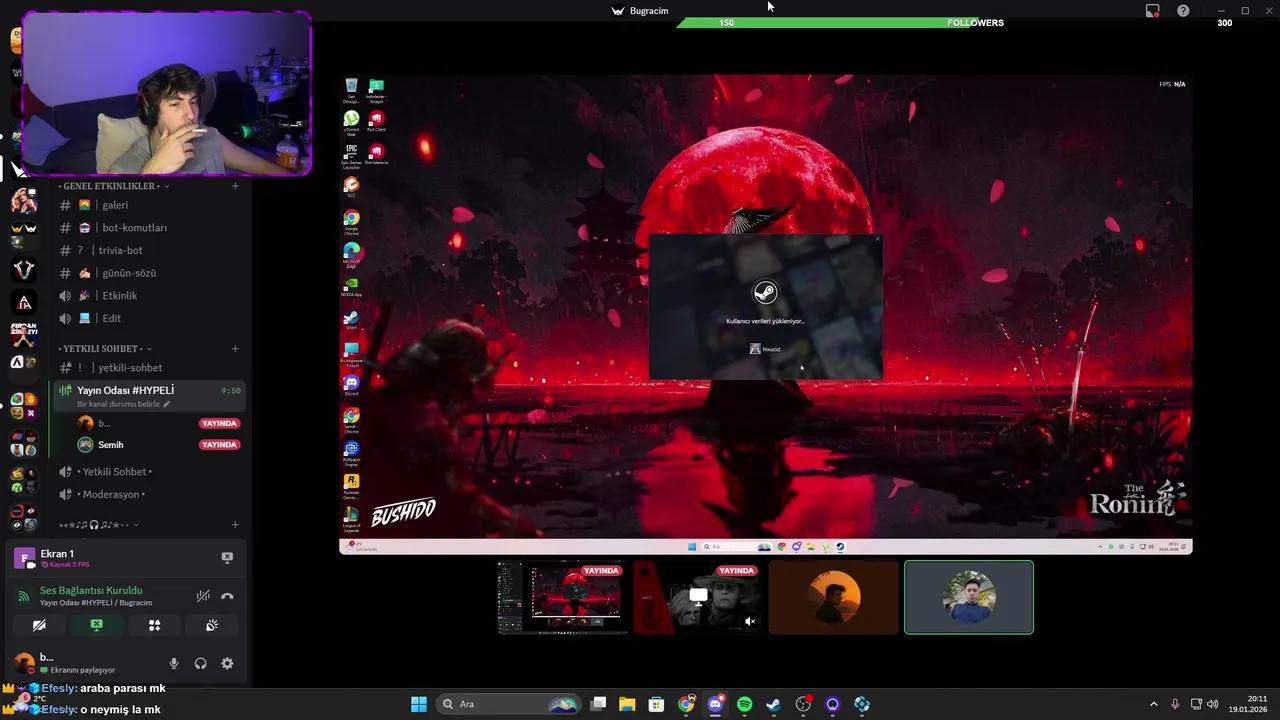Open Windows Start menu
Image resolution: width=1280 pixels, height=720 pixels.
tap(419, 704)
